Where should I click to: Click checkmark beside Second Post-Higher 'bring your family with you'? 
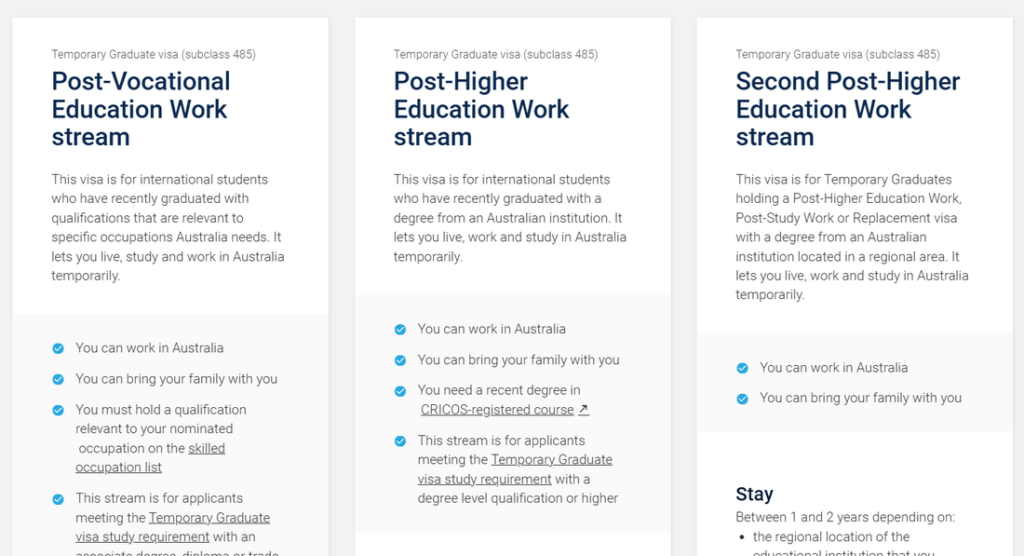pyautogui.click(x=743, y=399)
